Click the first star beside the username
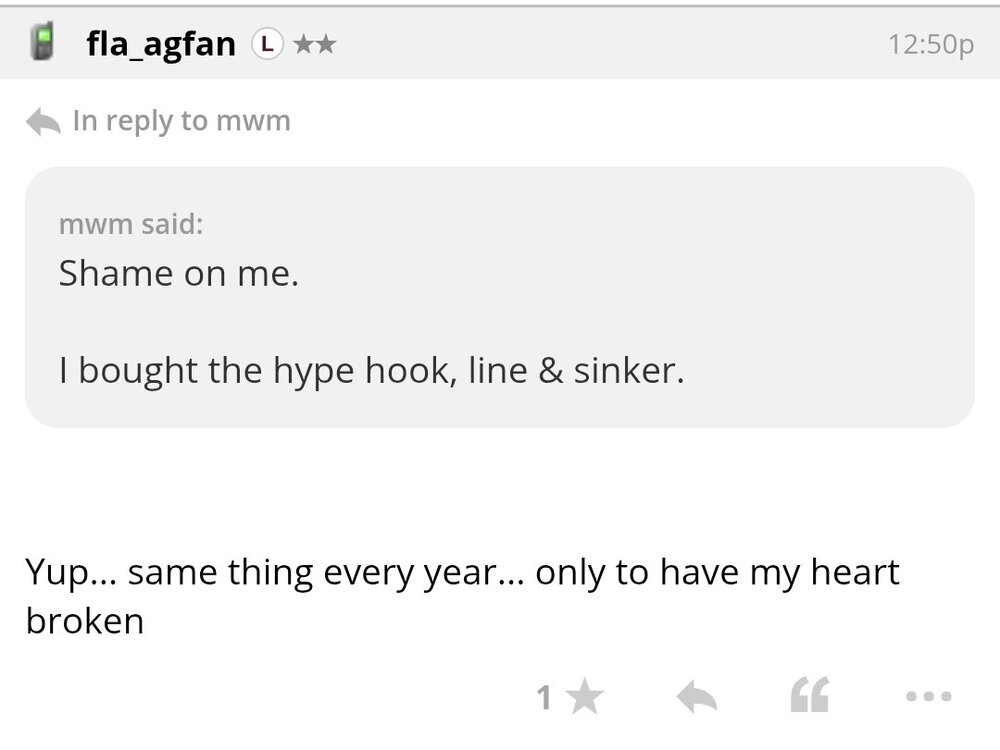Screen dimensions: 1000x750 305,43
